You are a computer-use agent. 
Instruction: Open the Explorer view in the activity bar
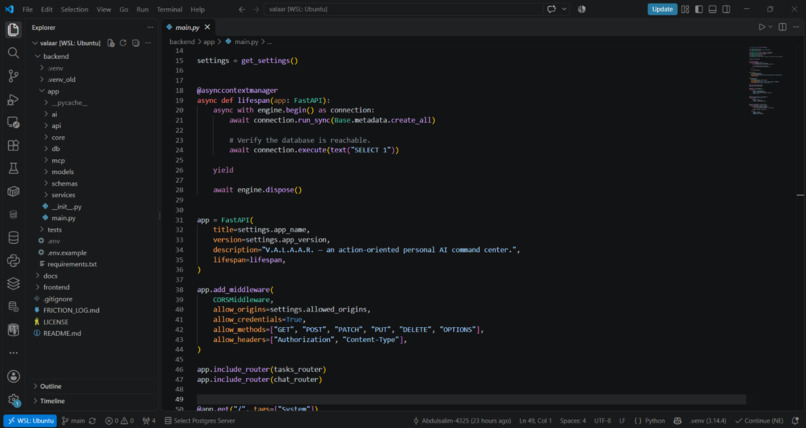pos(13,30)
